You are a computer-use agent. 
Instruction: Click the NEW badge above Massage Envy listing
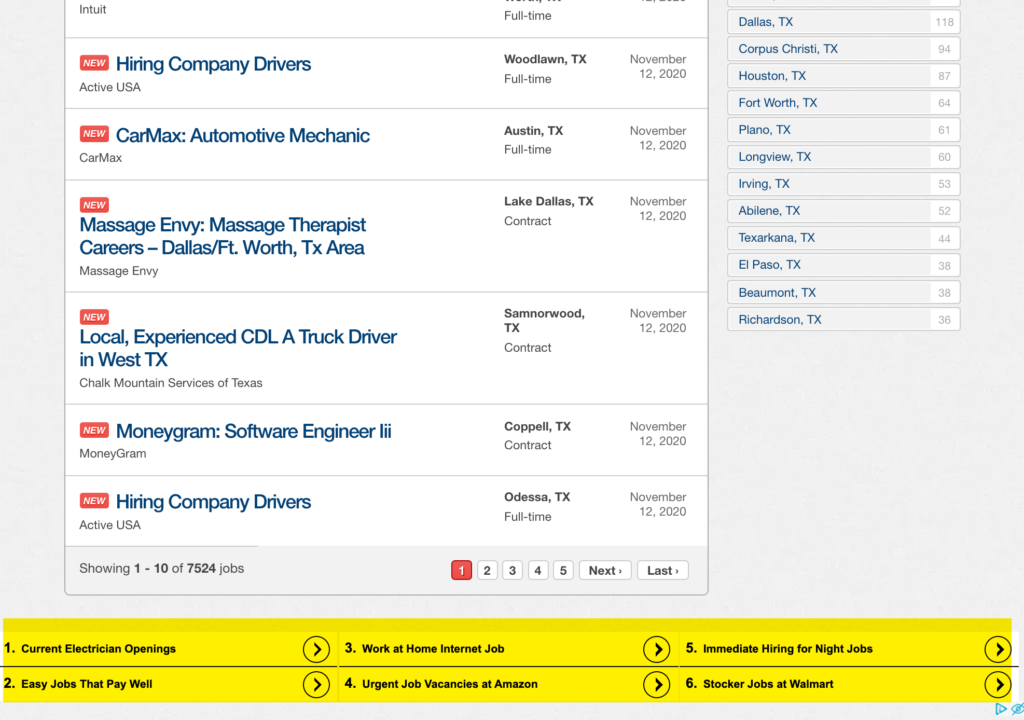pyautogui.click(x=94, y=205)
